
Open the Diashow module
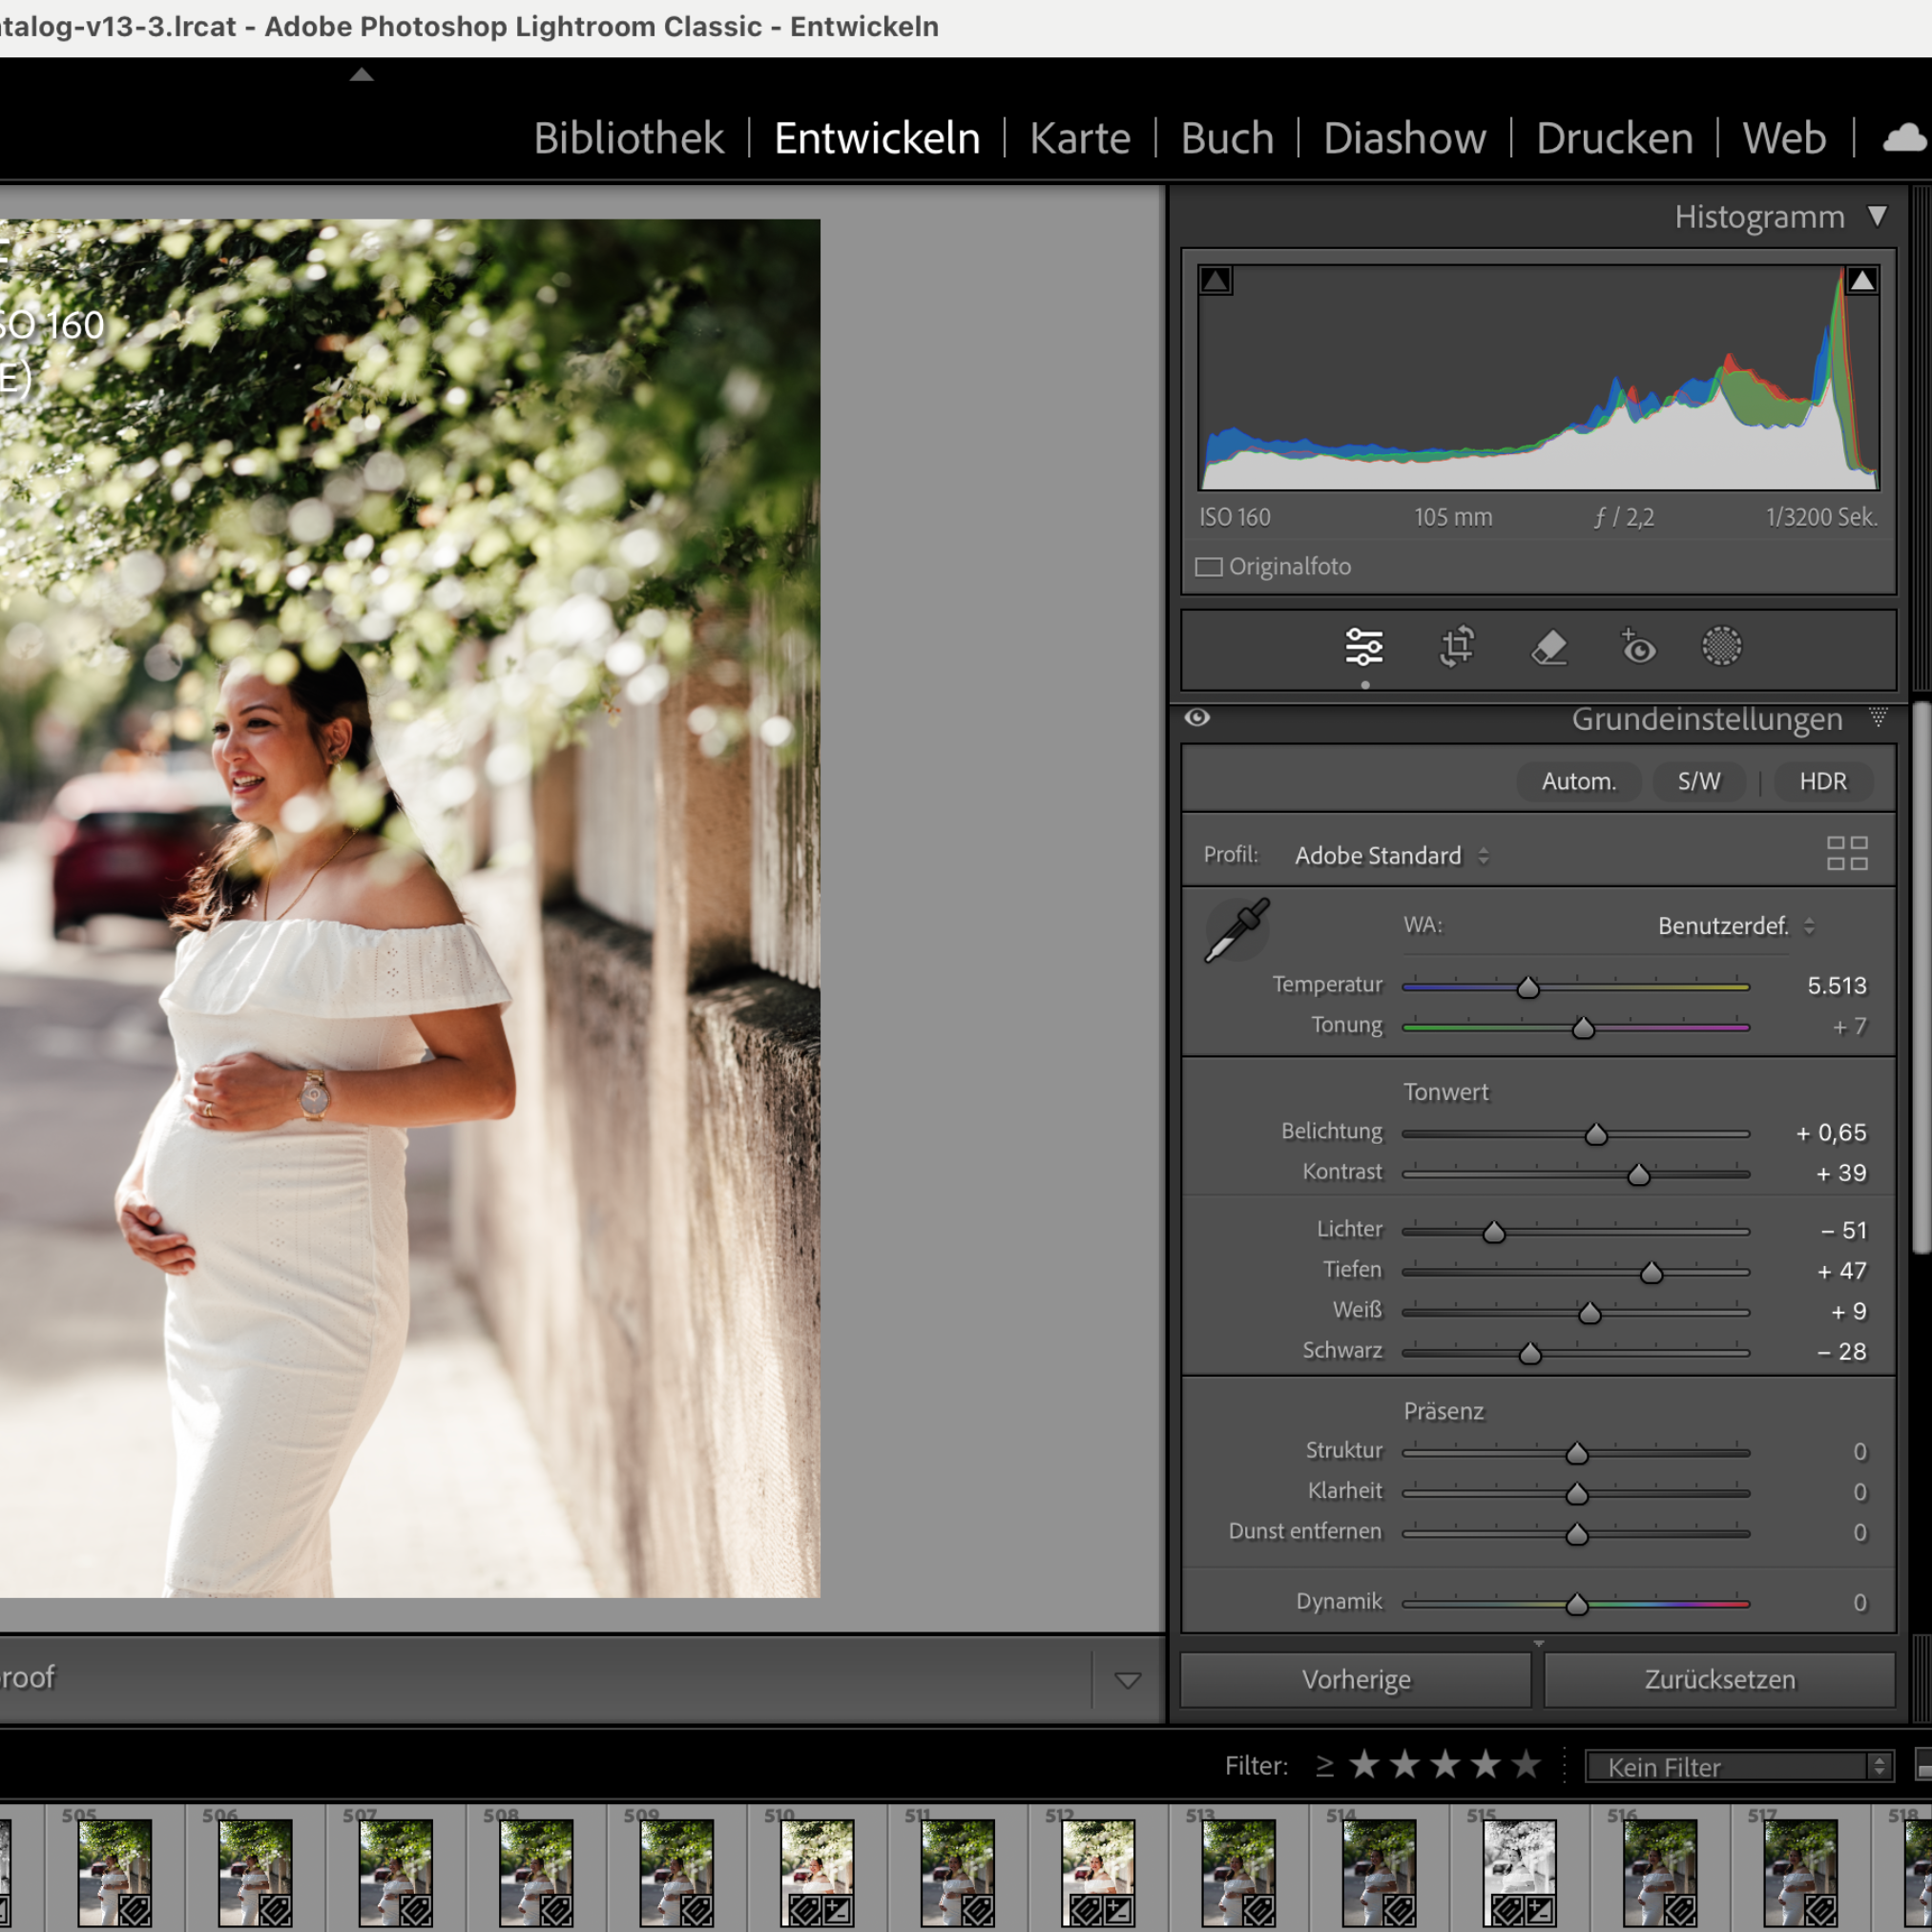(x=1404, y=138)
